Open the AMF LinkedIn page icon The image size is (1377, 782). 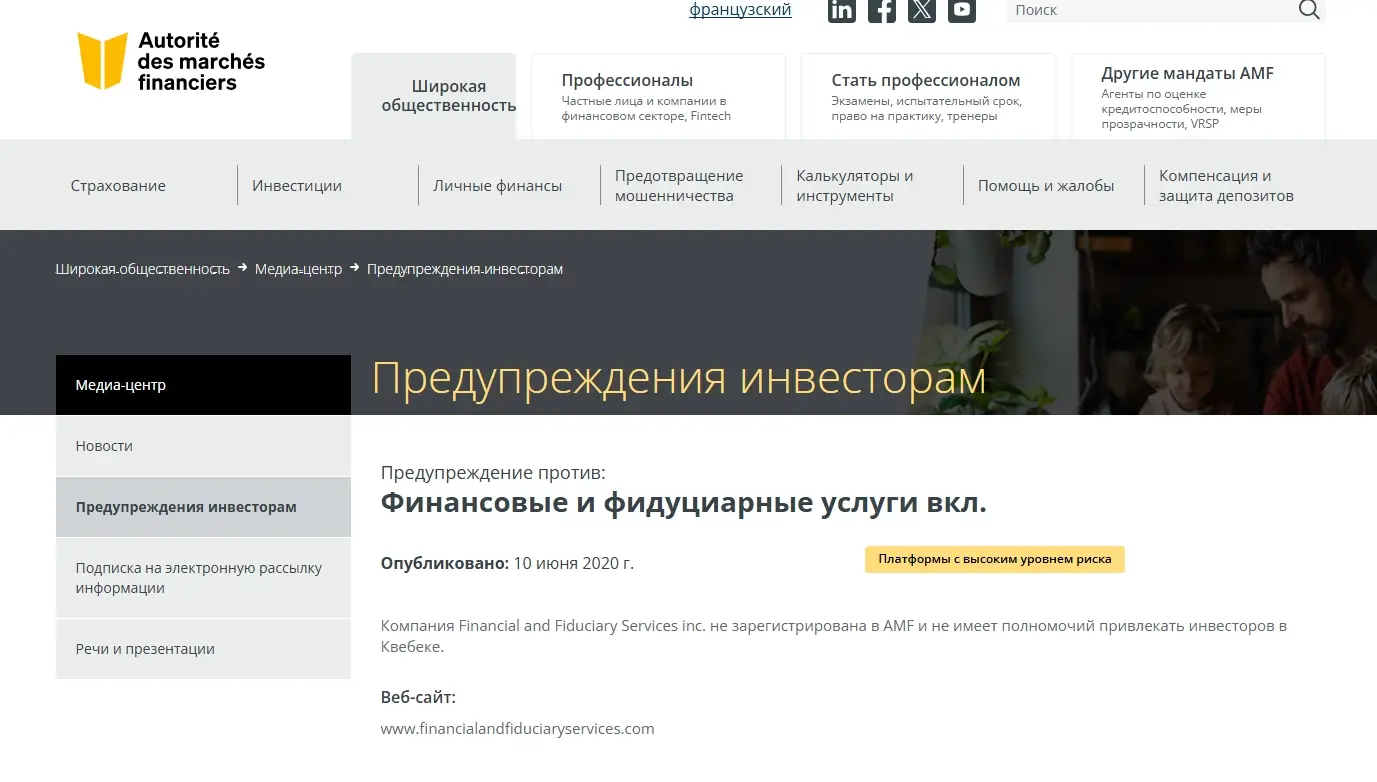point(842,10)
